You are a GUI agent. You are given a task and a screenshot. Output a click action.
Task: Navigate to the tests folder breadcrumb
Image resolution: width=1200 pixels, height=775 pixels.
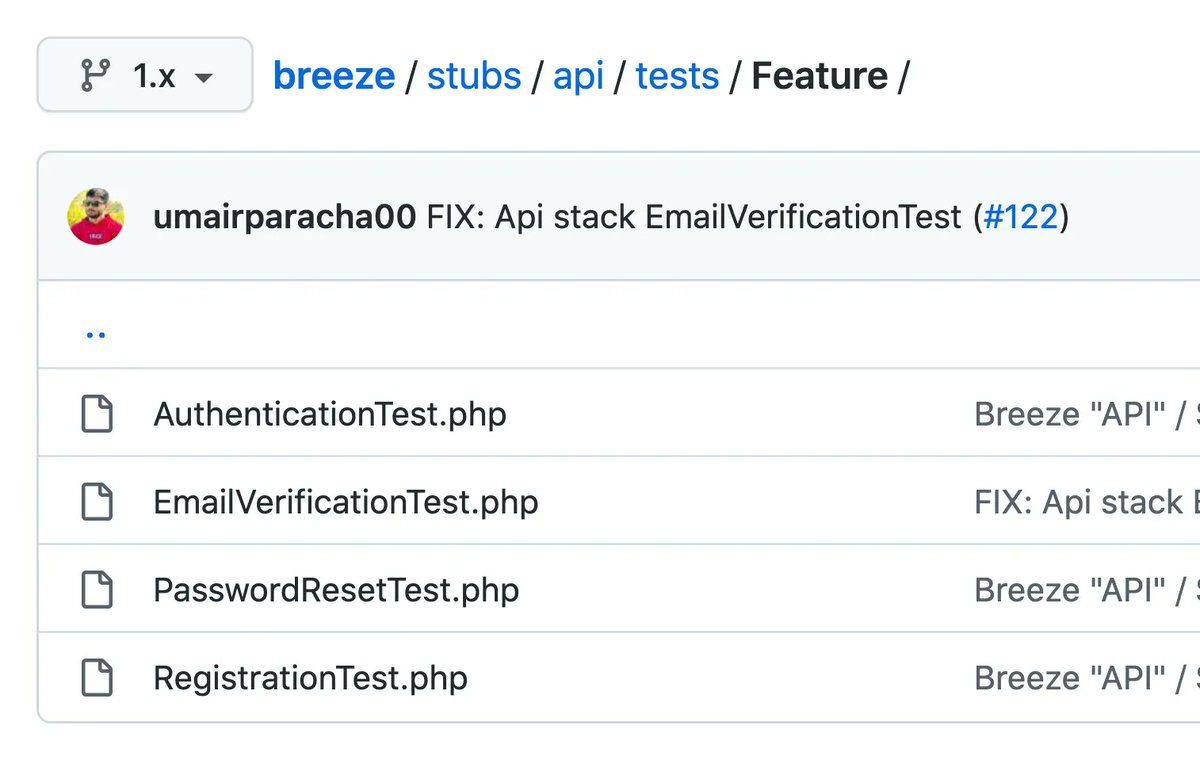[677, 76]
